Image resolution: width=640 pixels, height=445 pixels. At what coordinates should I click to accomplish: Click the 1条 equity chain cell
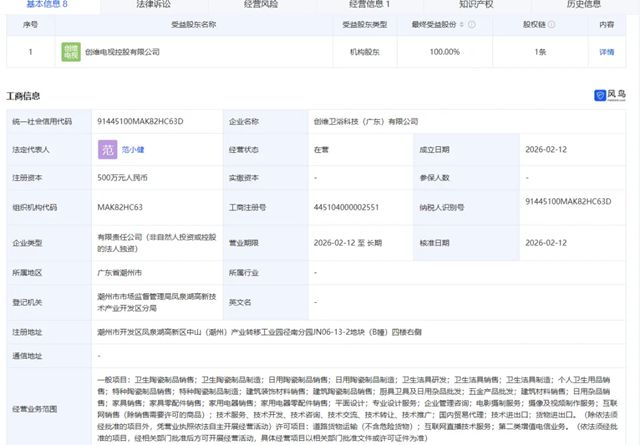(540, 52)
